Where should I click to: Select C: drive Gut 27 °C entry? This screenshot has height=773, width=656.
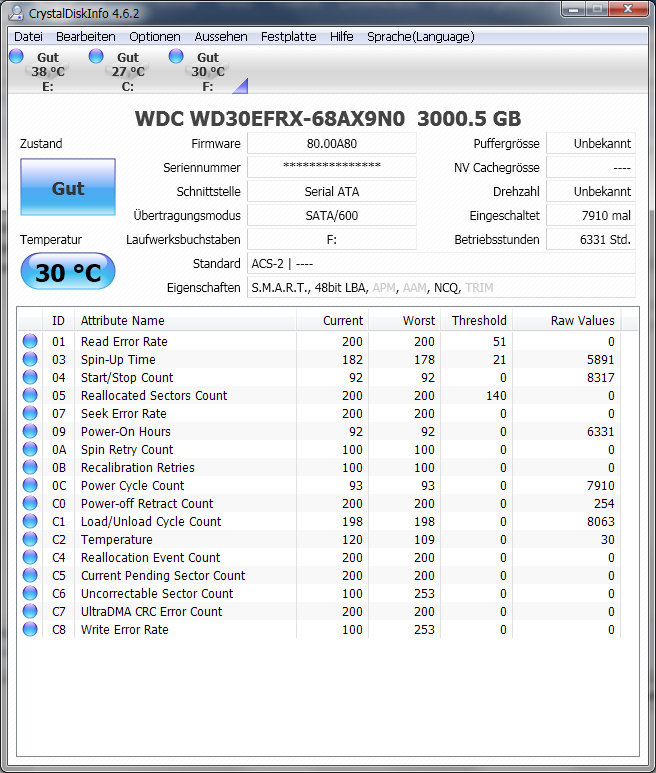click(x=118, y=71)
